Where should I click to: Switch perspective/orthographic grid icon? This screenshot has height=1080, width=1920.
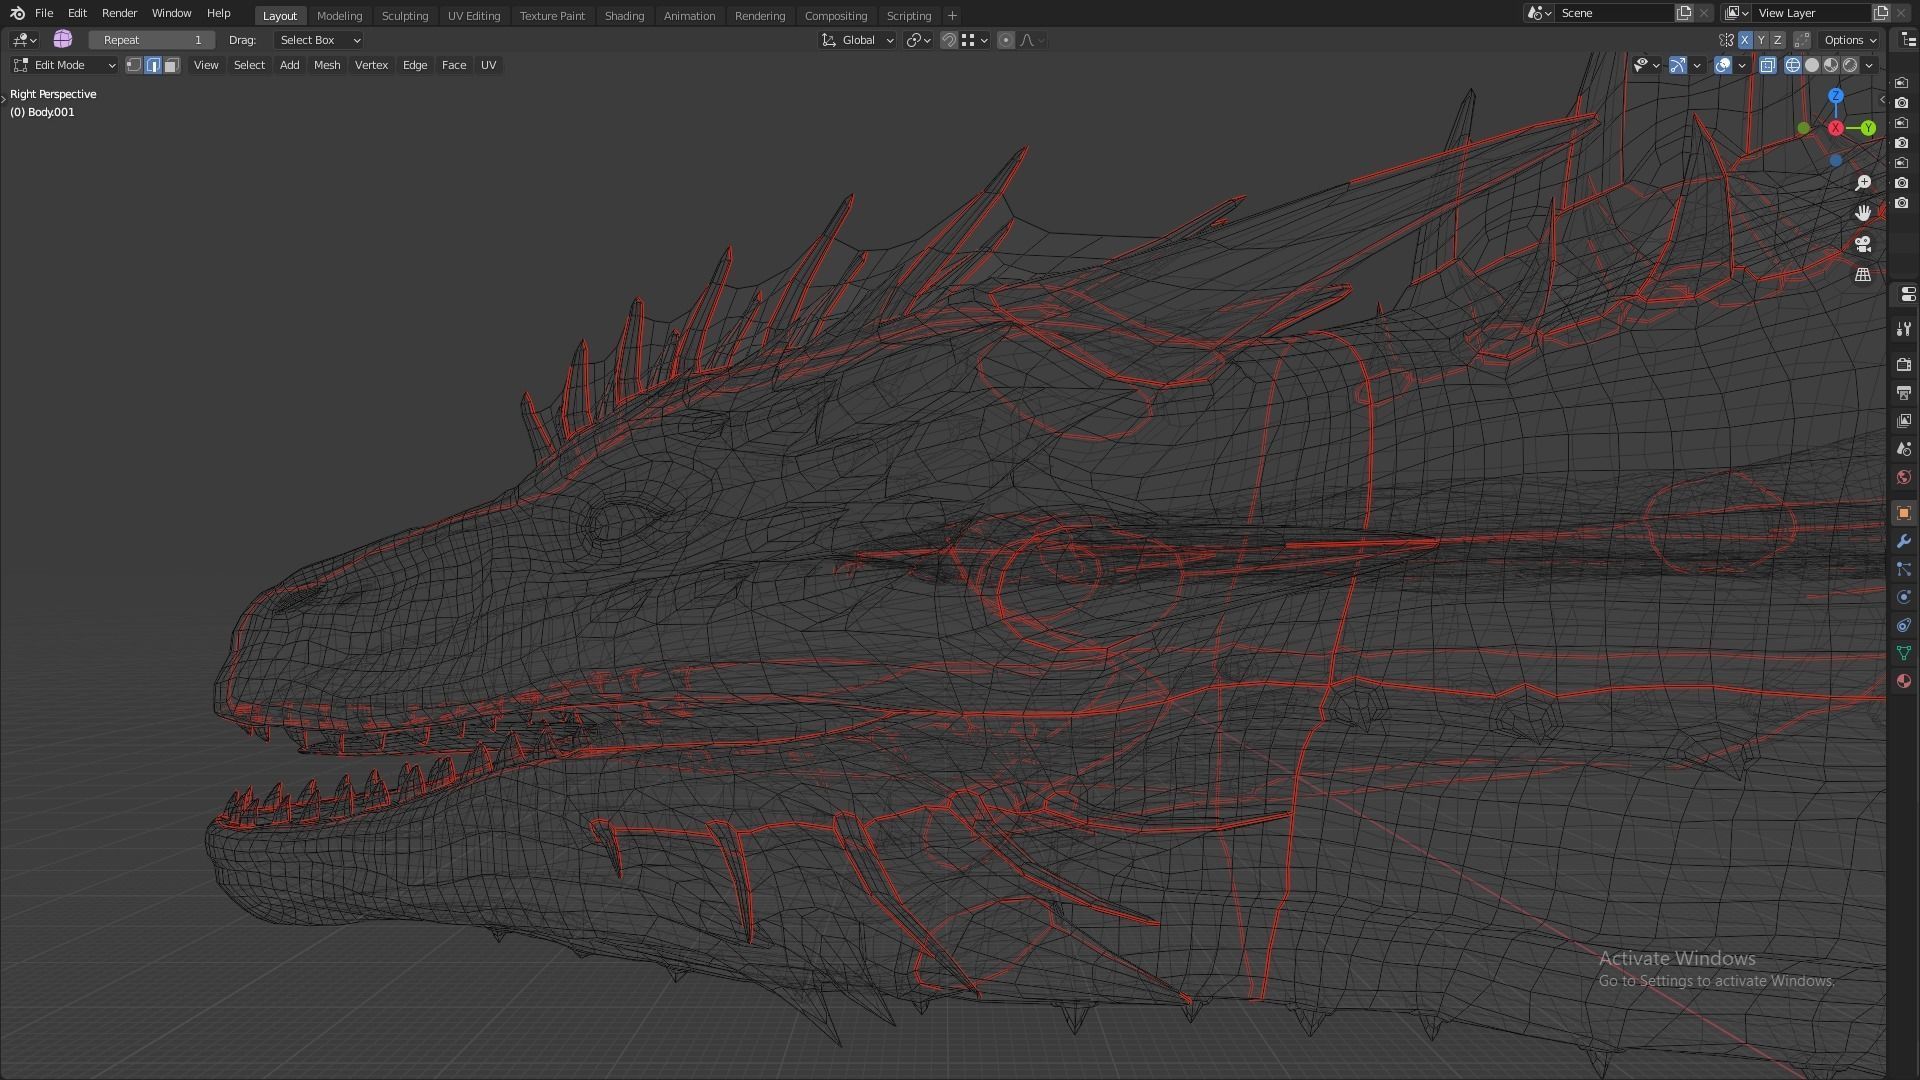tap(1863, 274)
